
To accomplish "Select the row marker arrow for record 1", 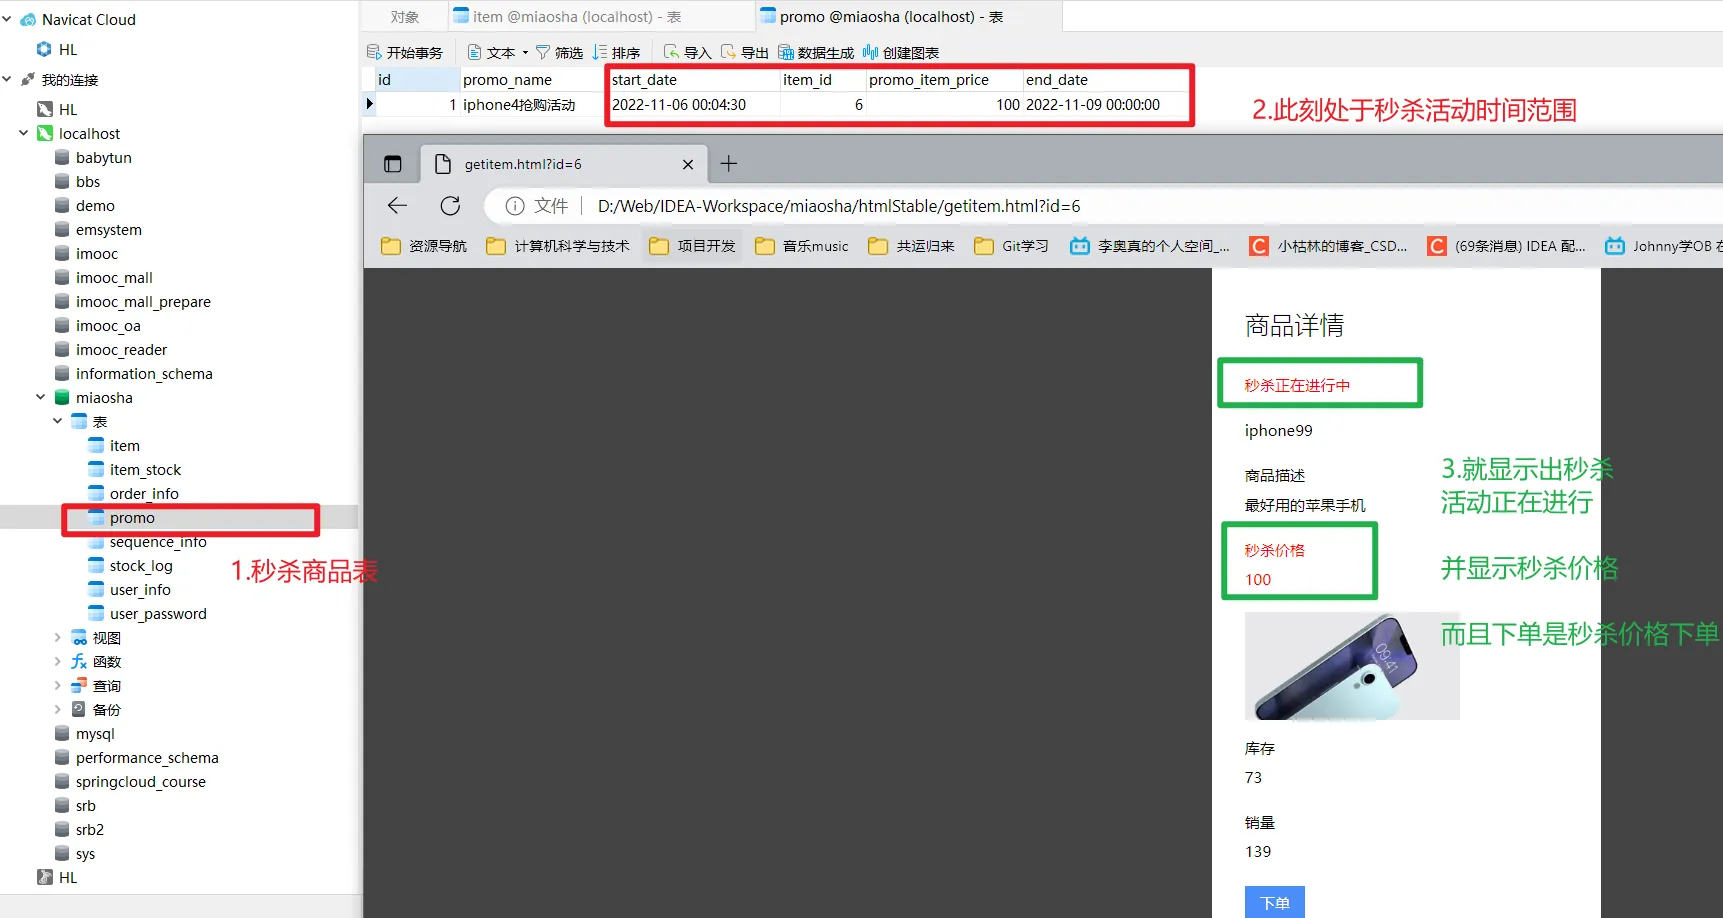I will point(369,104).
